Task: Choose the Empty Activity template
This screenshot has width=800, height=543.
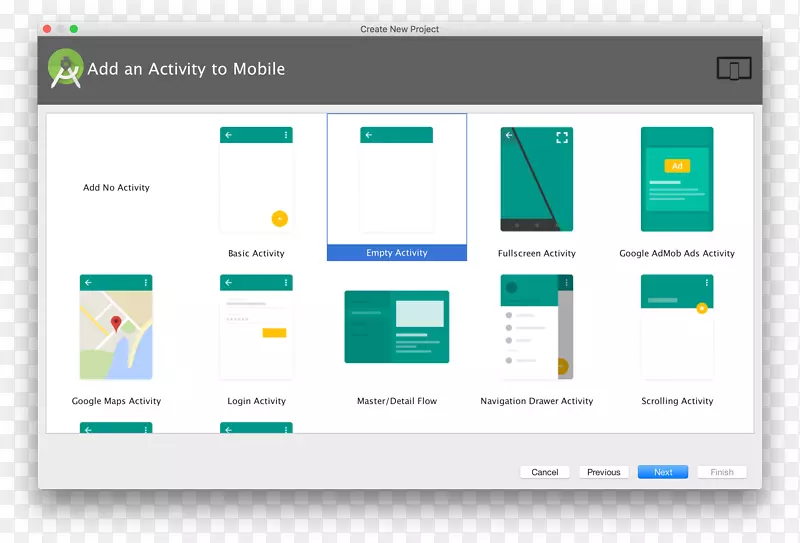Action: 397,181
